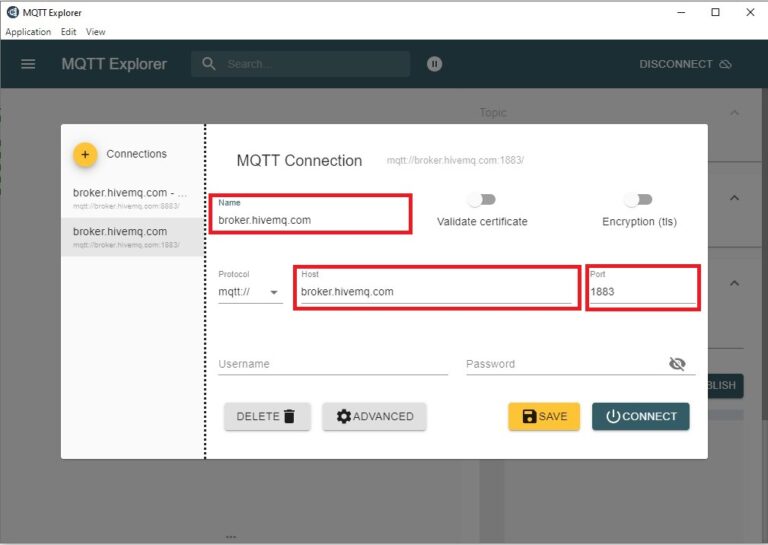
Task: Select the first broker.hivemq.com connection entry
Action: pyautogui.click(x=130, y=196)
